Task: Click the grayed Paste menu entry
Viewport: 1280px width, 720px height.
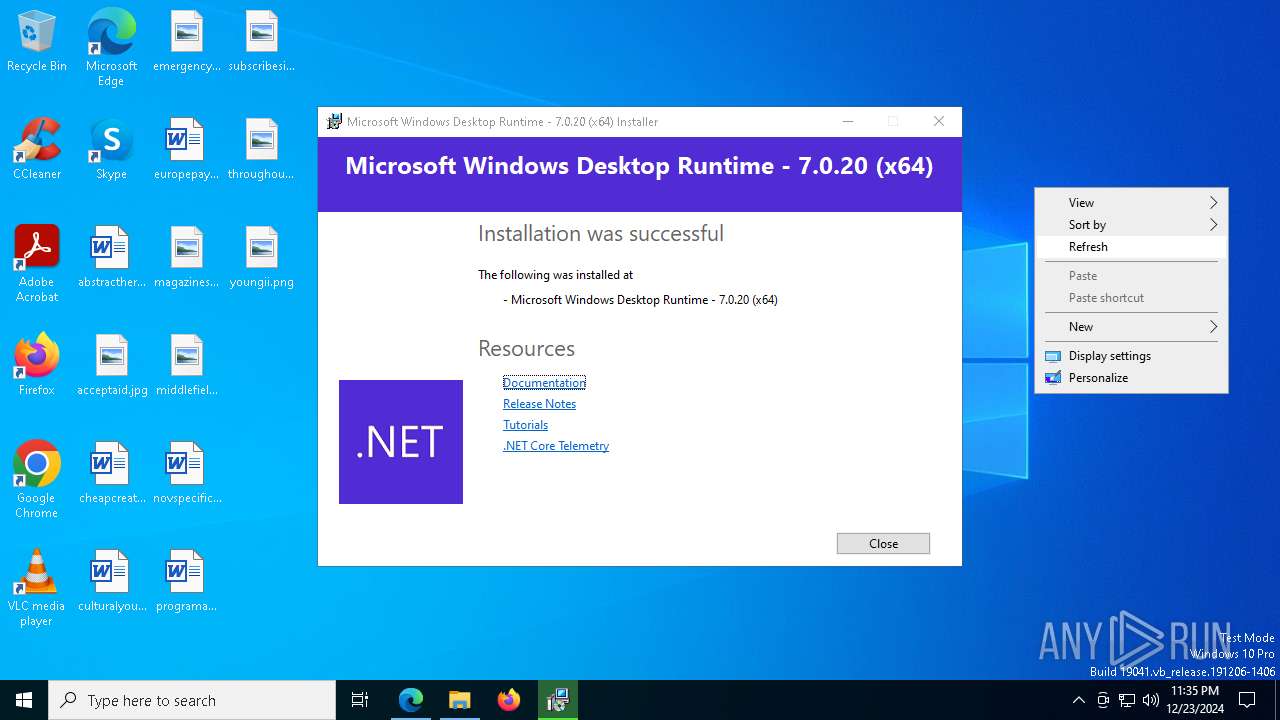Action: tap(1131, 275)
